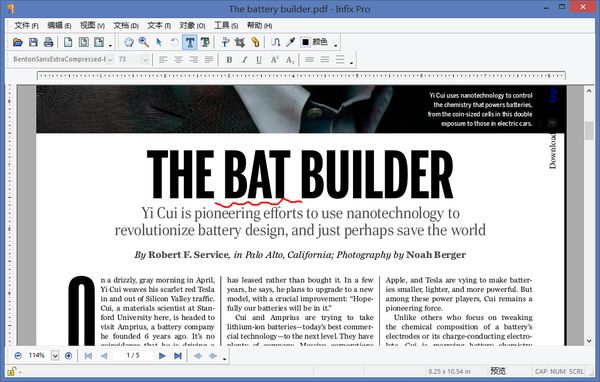Expand the color toolbar overflow arrow

[336, 46]
